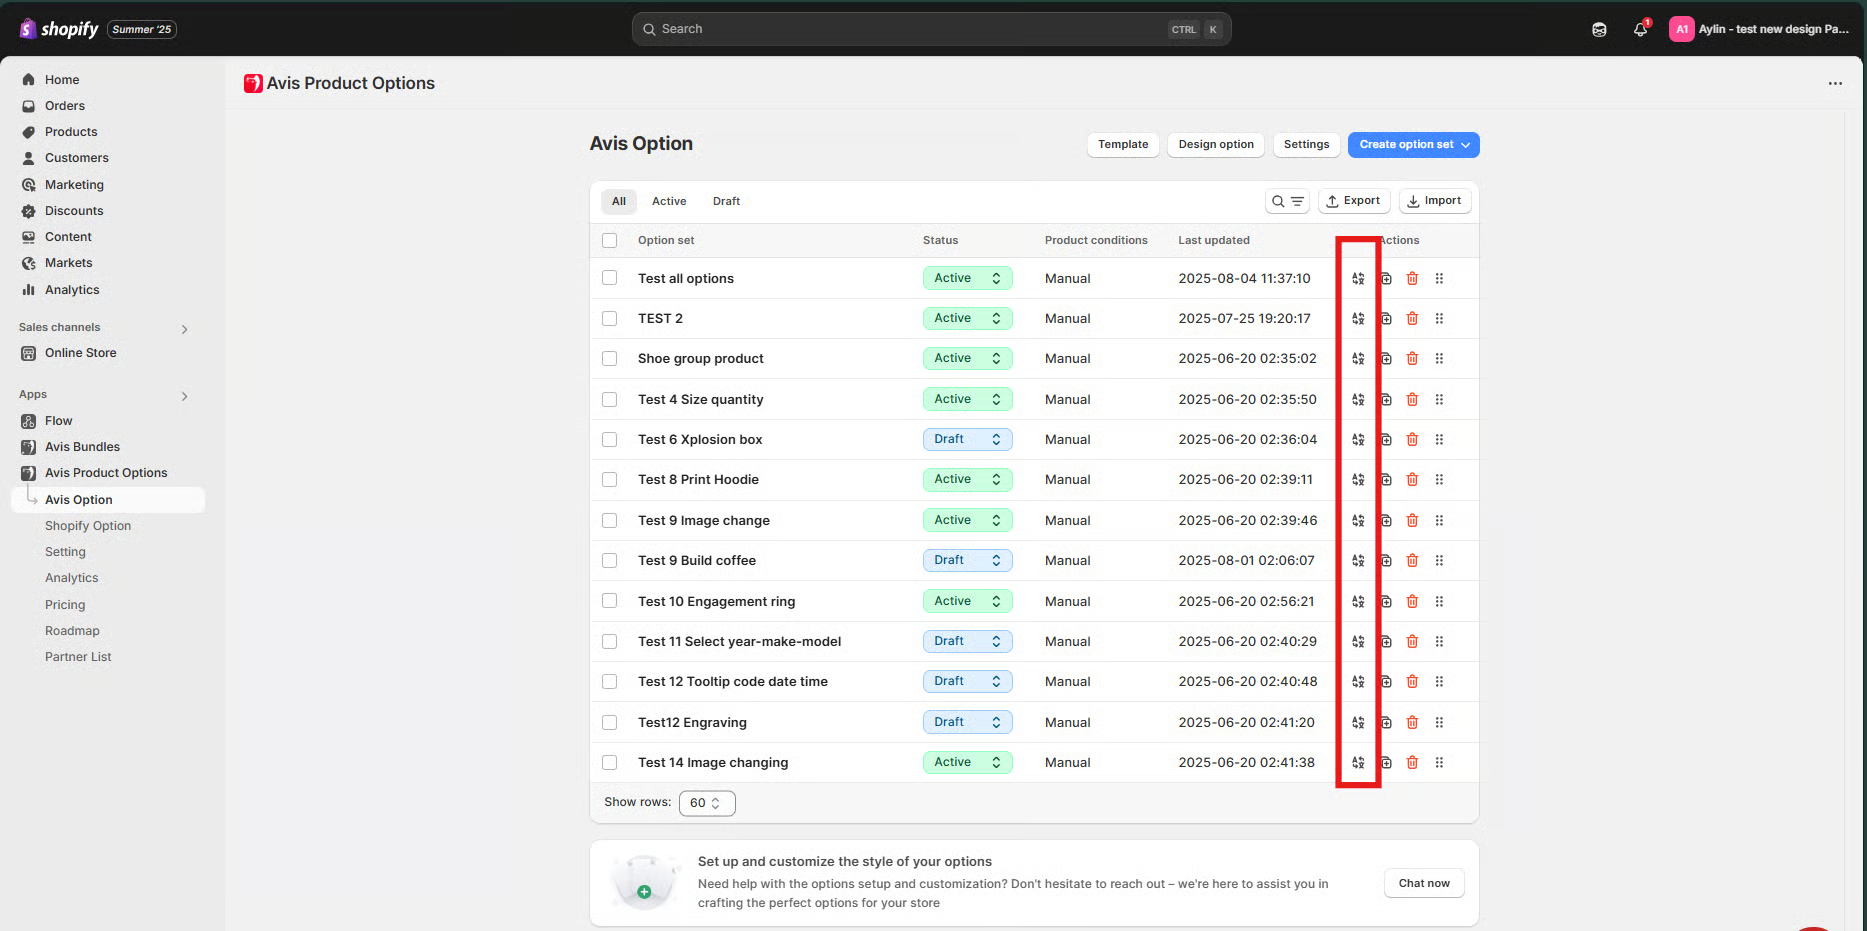Viewport: 1867px width, 931px height.
Task: Click the Design option button
Action: [1215, 145]
